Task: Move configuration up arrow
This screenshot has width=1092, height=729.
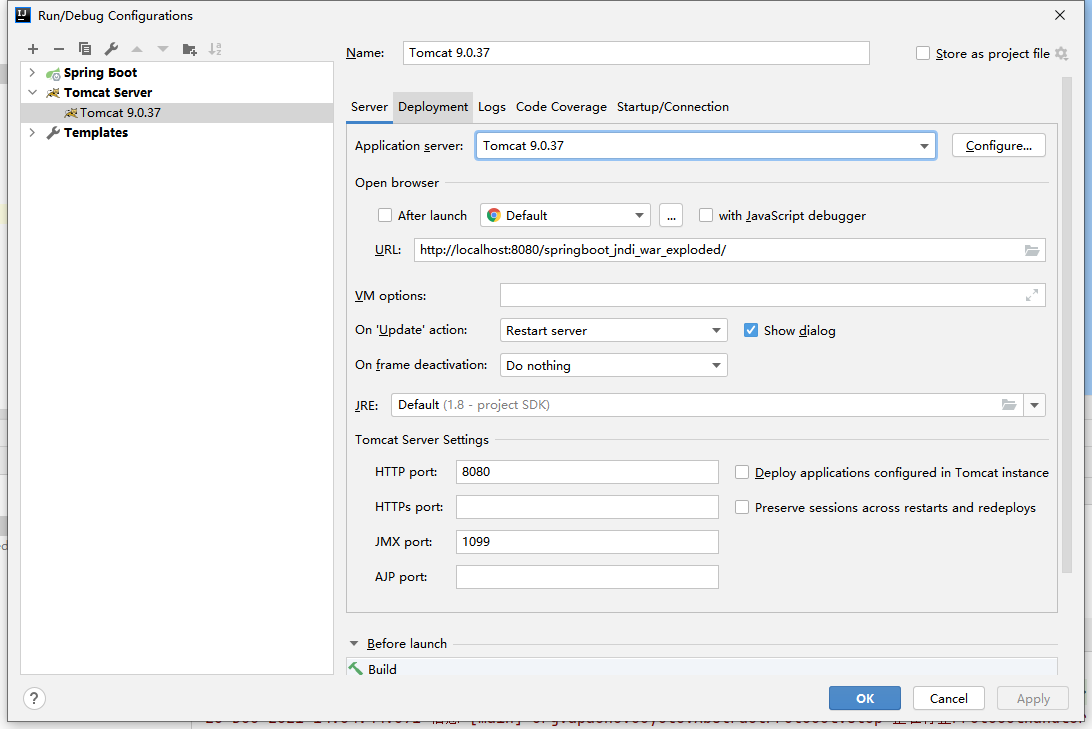Action: click(137, 49)
